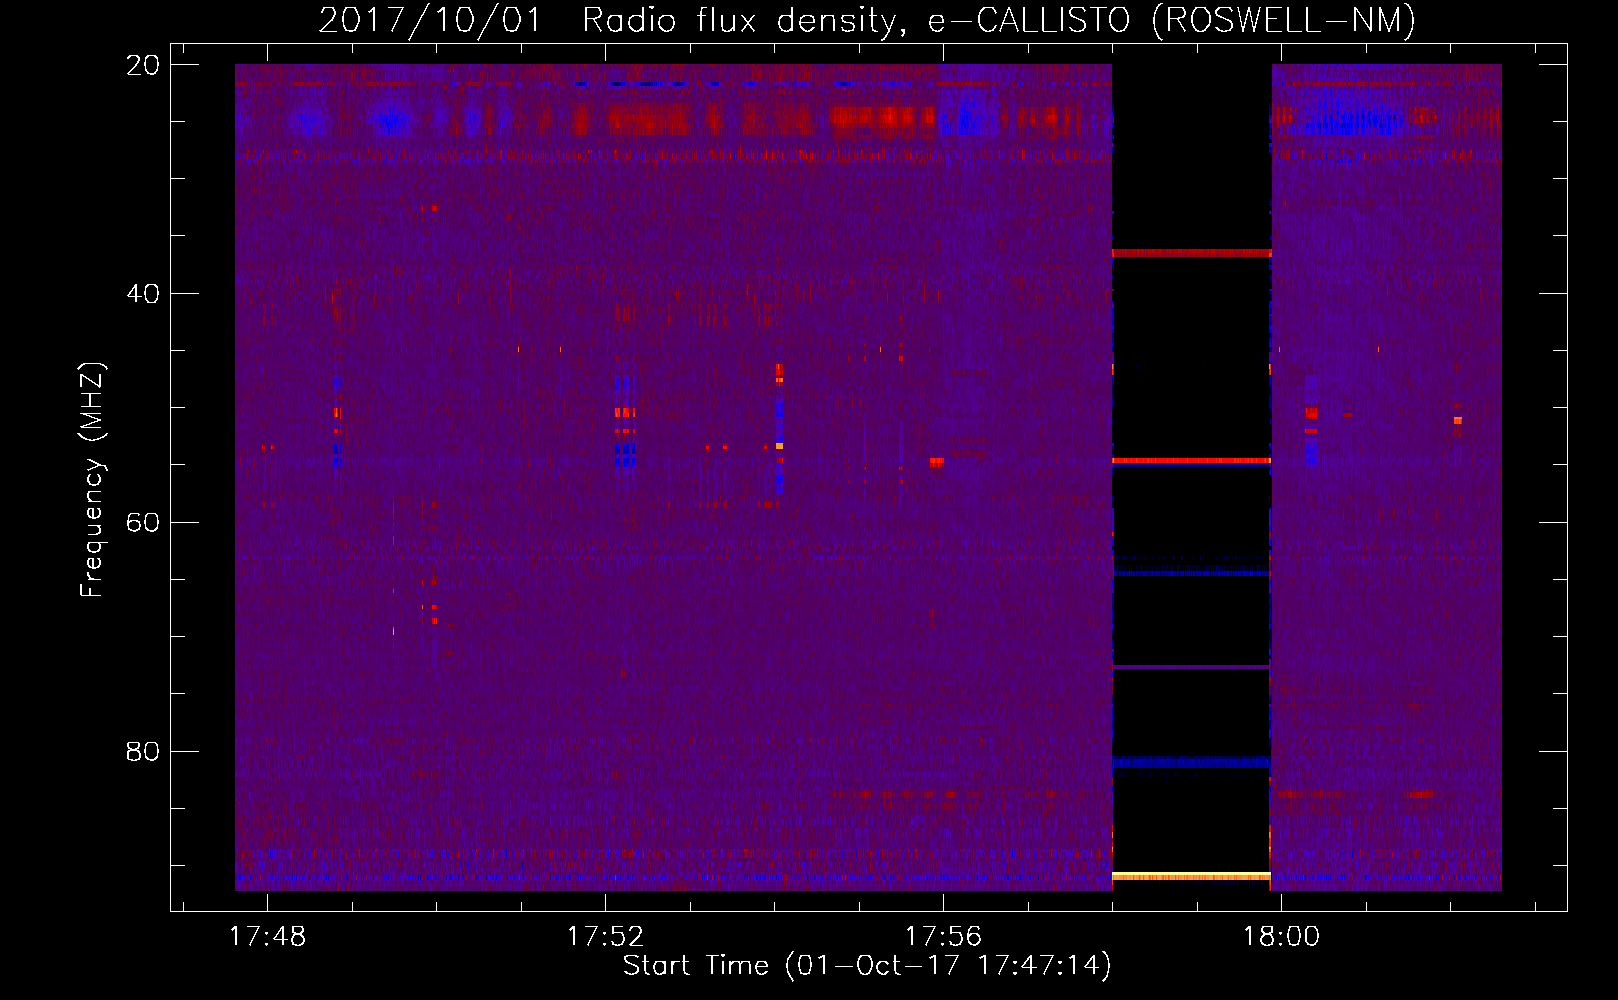This screenshot has width=1618, height=1000.
Task: Click the time tick label "17:56"
Action: [x=943, y=937]
